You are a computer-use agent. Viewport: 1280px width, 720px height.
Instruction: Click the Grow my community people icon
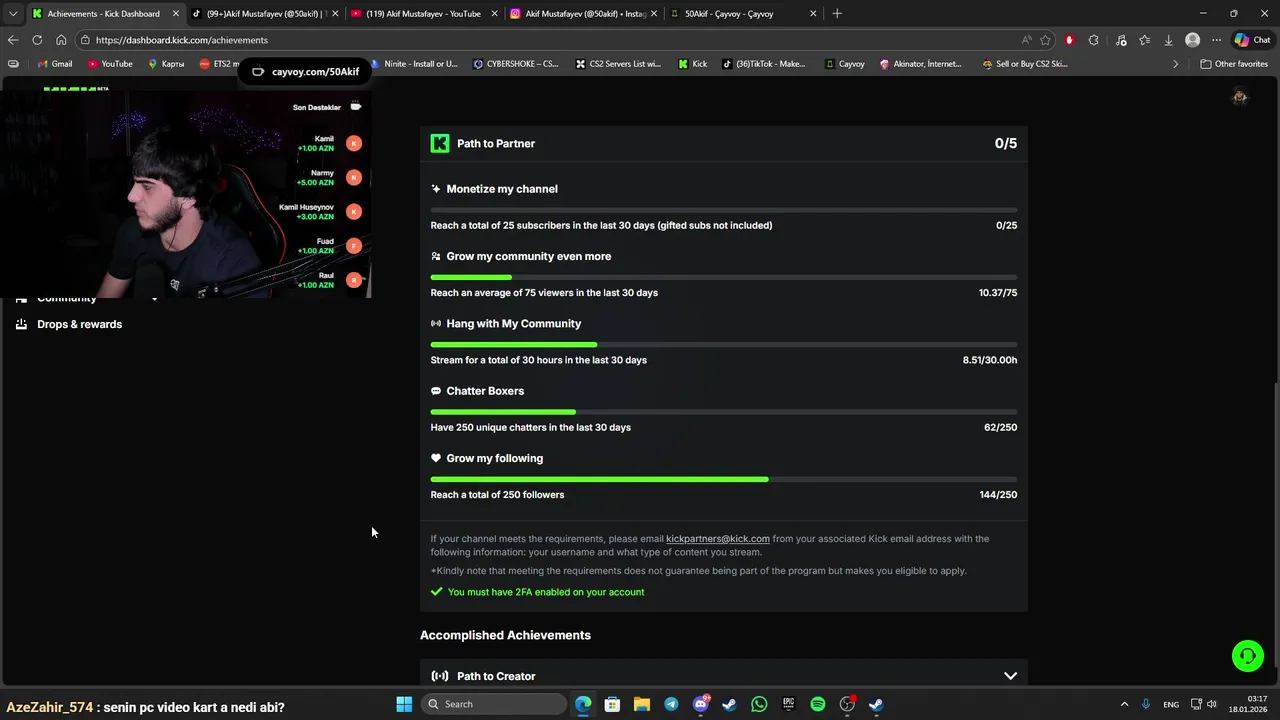(x=436, y=256)
